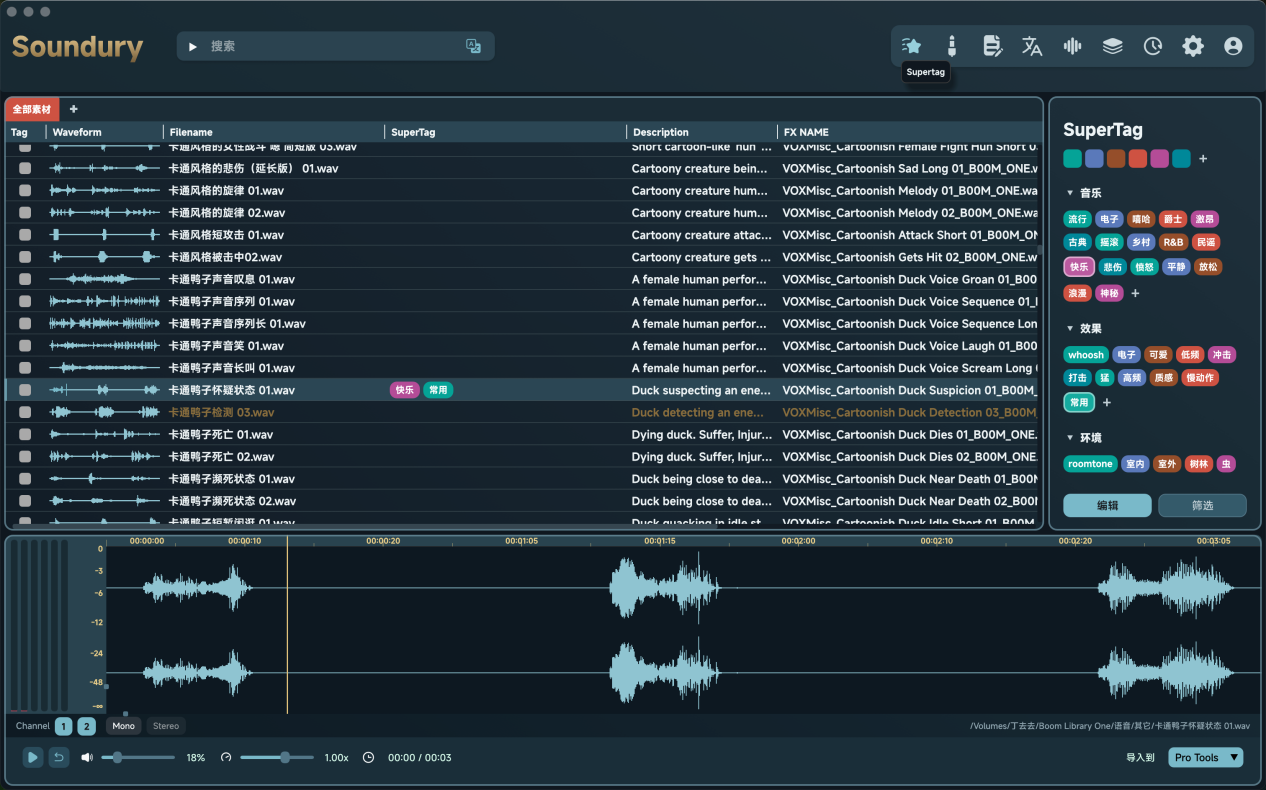Screen dimensions: 1266x790
Task: Switch to Stereo mode
Action: coord(166,726)
